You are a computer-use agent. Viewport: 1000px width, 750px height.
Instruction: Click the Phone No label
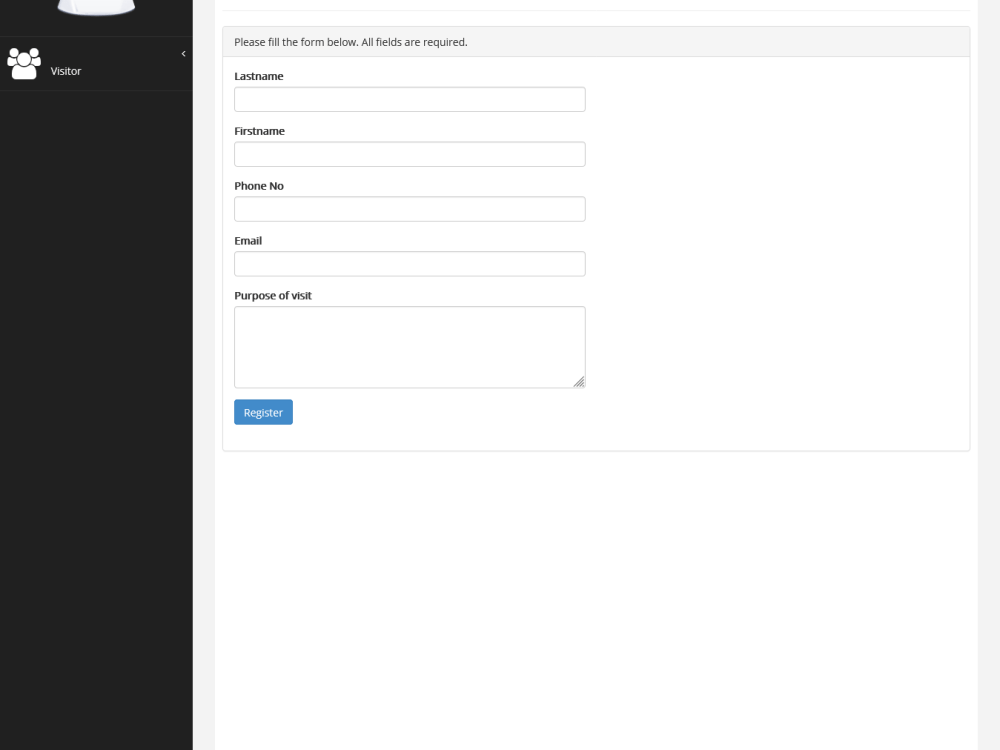pyautogui.click(x=259, y=186)
